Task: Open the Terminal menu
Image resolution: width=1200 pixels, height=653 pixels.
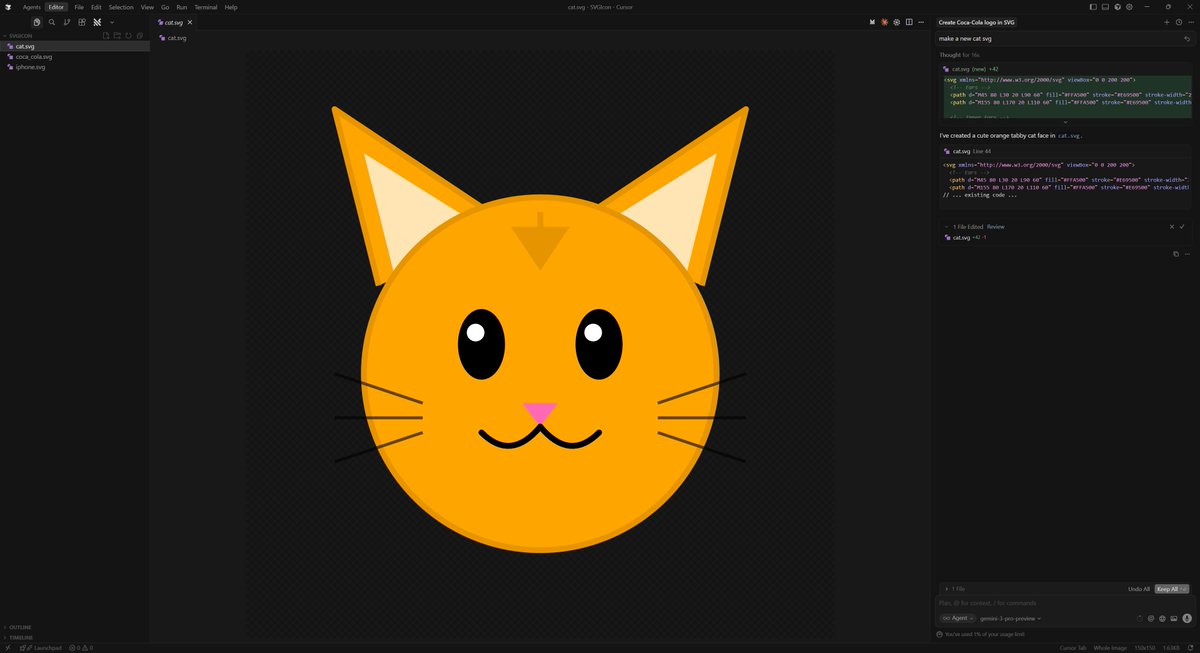Action: 206,7
